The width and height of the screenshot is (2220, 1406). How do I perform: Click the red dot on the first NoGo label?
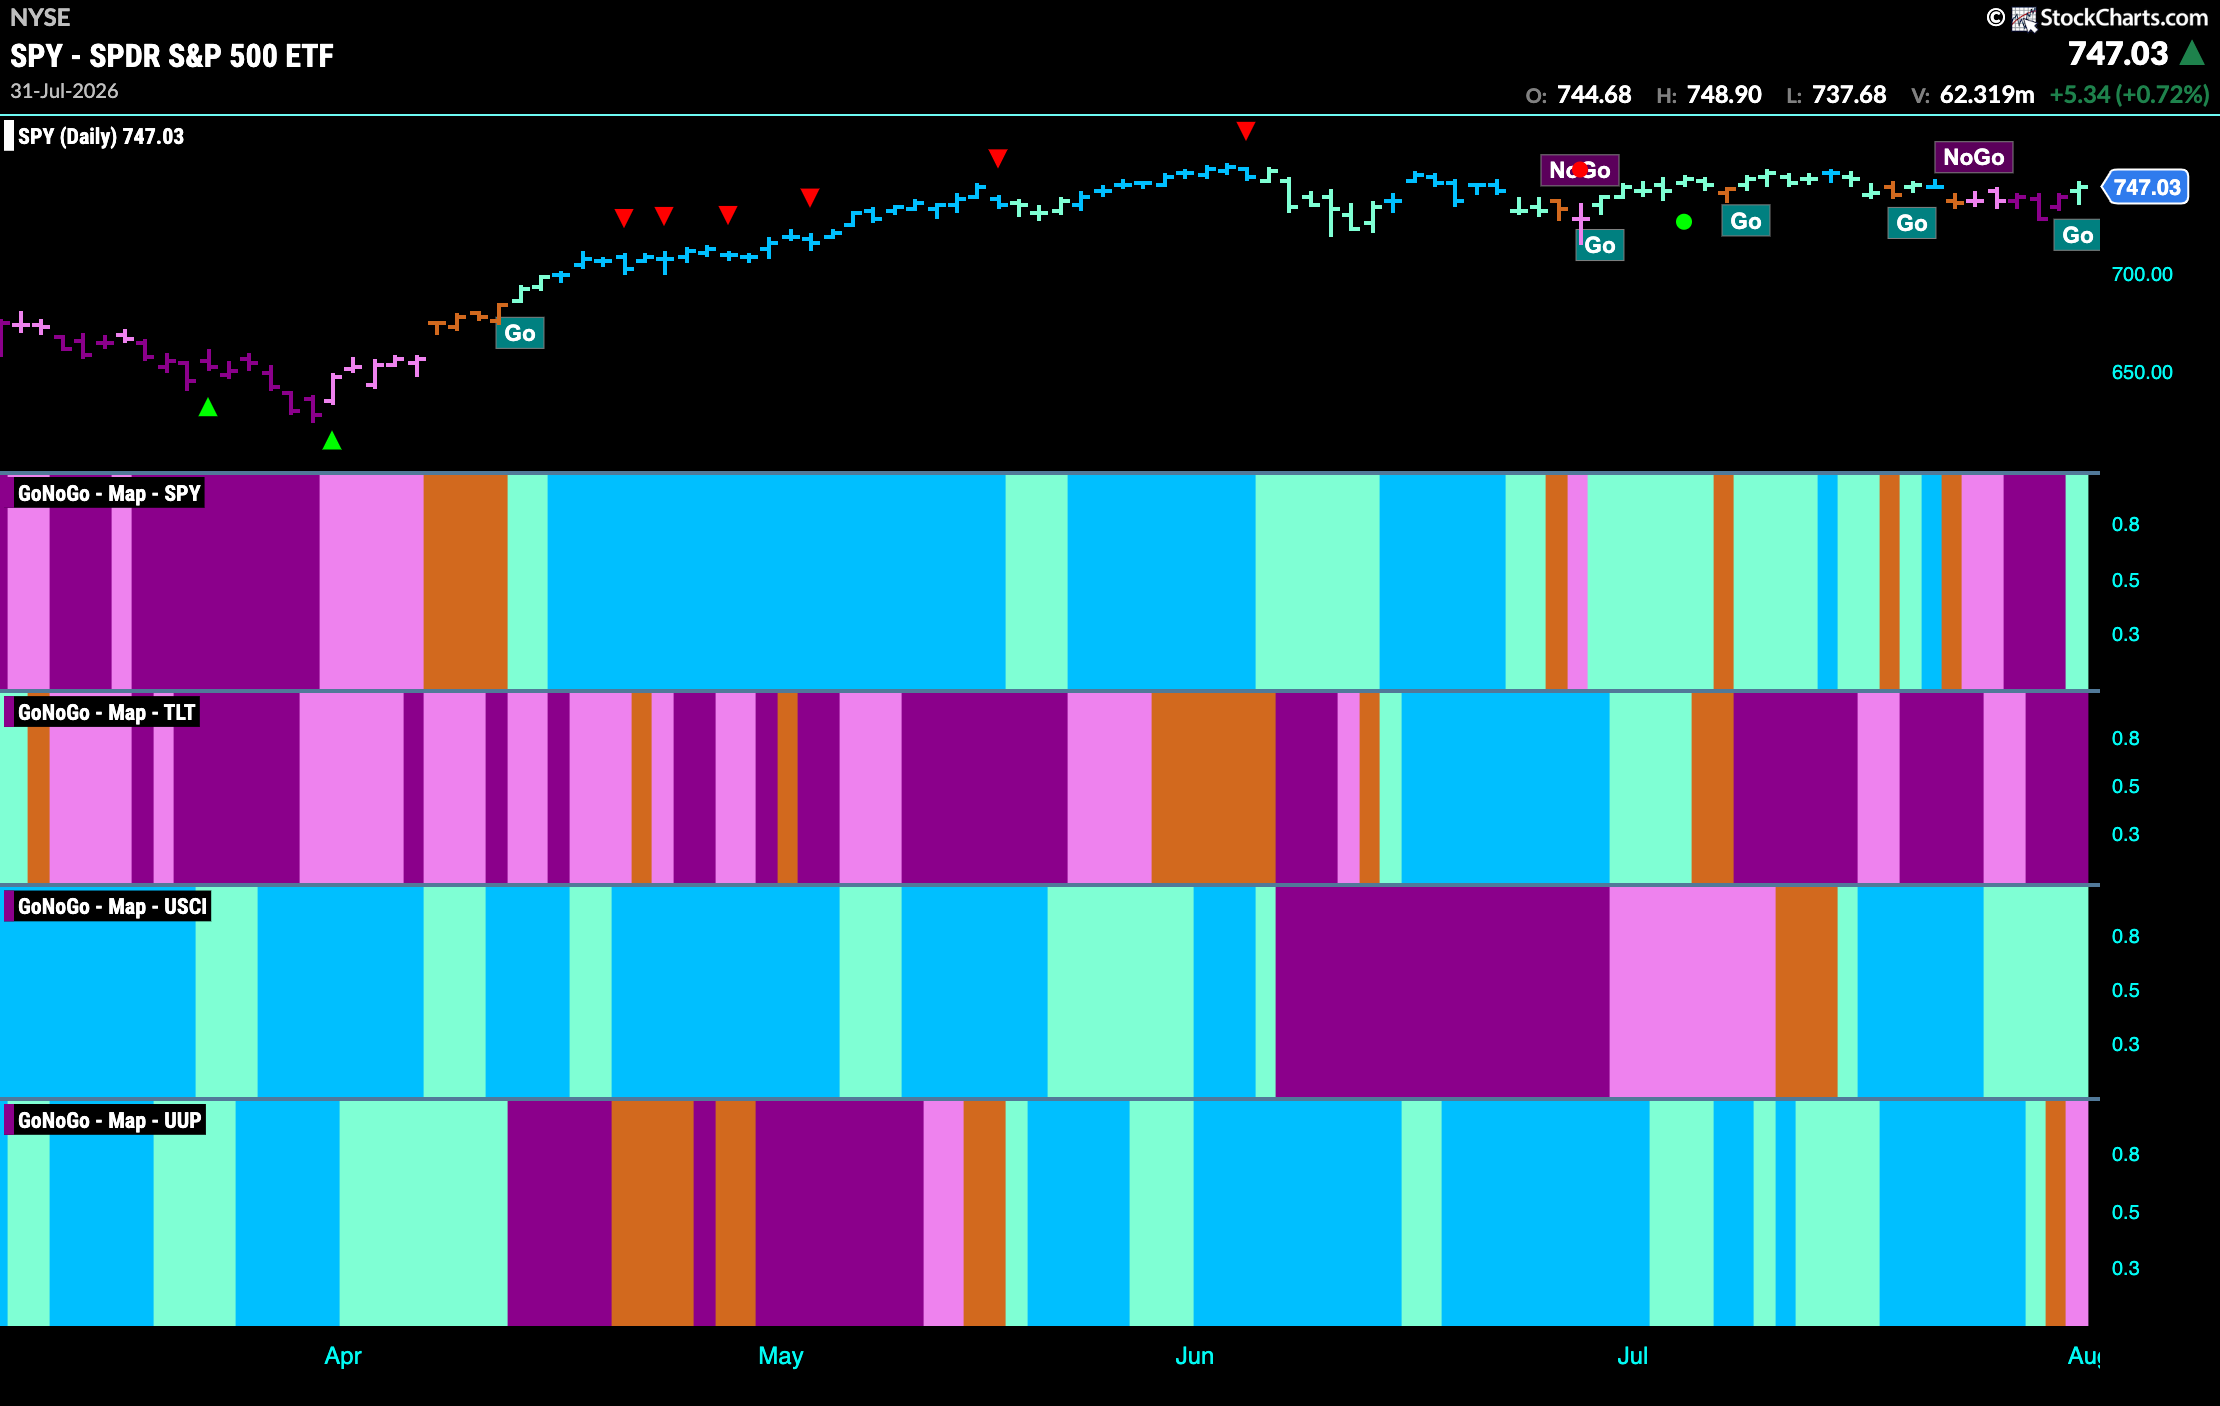pyautogui.click(x=1580, y=169)
